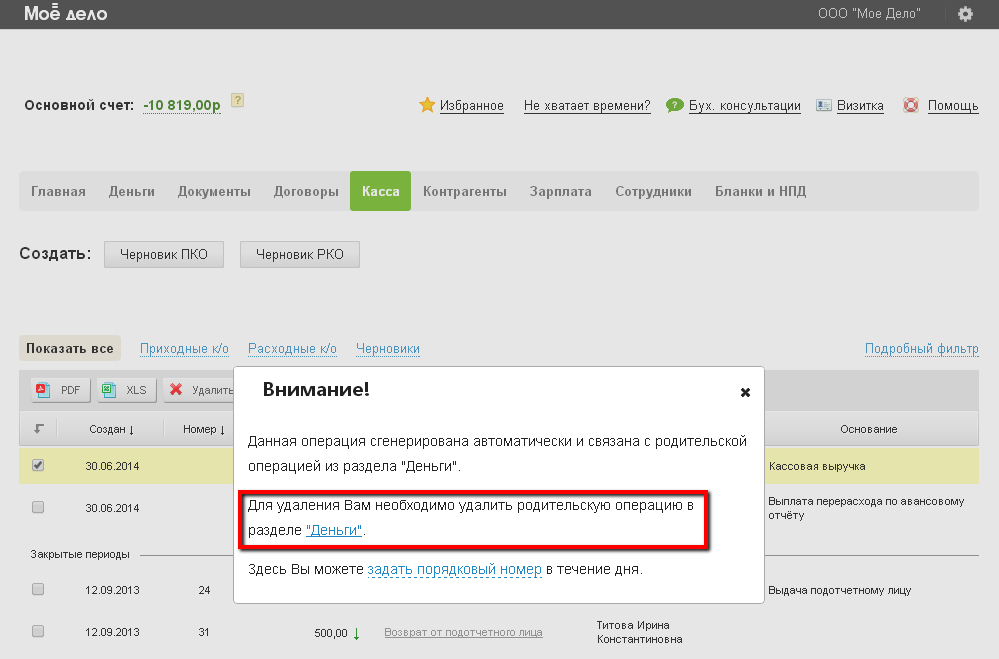Open the settings gear icon
999x659 pixels.
point(965,13)
